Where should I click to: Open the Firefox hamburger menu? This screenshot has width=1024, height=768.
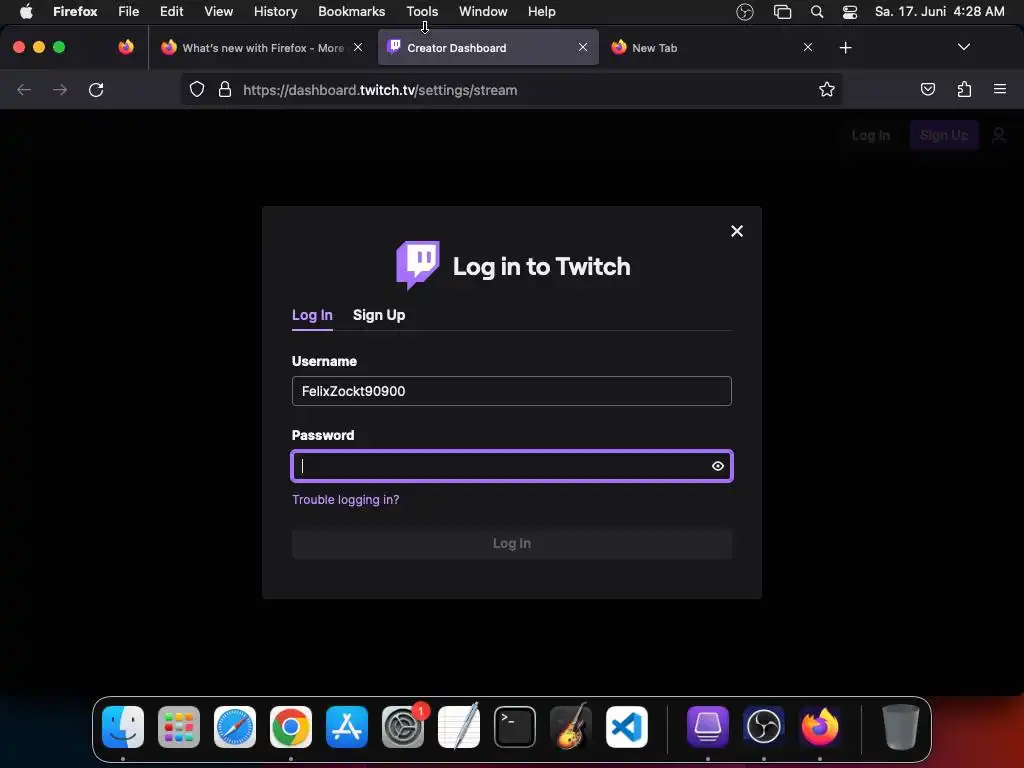tap(999, 89)
